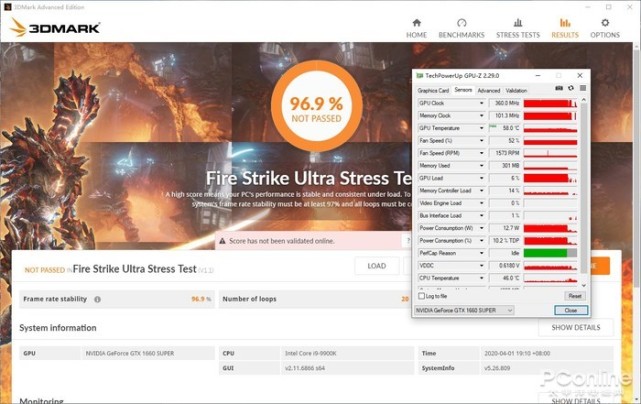Open the NVIDIA GeForce GTX 1660 SUPER selector
Image resolution: width=641 pixels, height=404 pixels.
click(464, 310)
